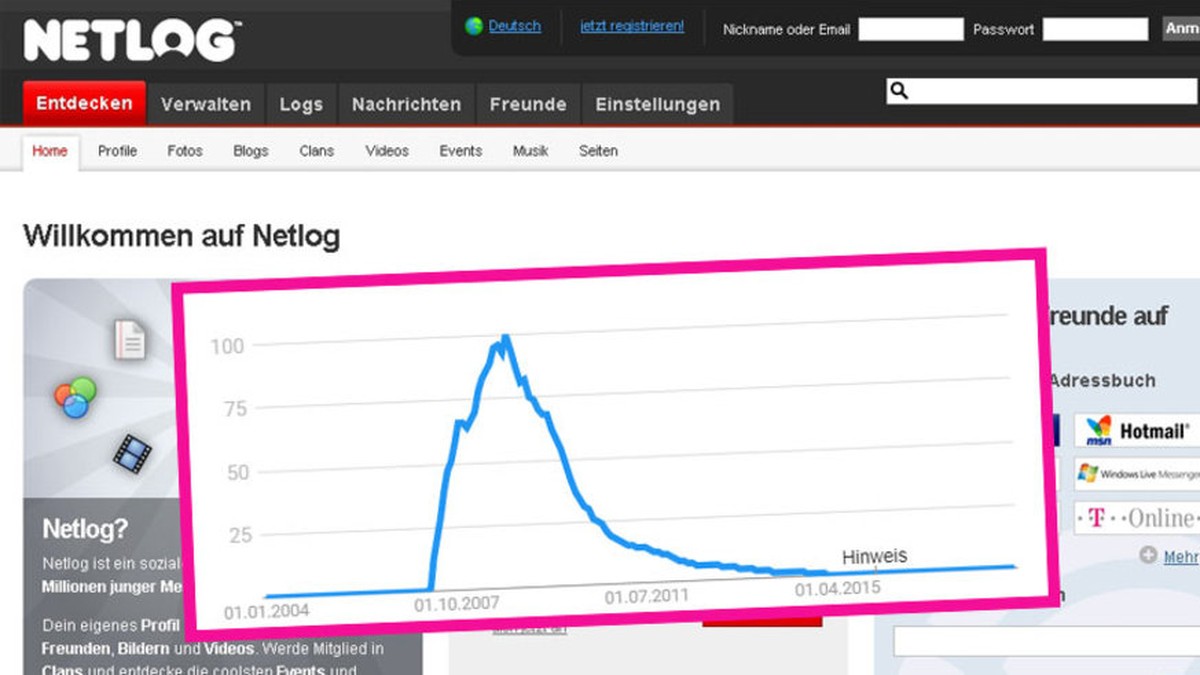Click the input field at bottom right
Screen dimensions: 1200x675
[x=1047, y=641]
